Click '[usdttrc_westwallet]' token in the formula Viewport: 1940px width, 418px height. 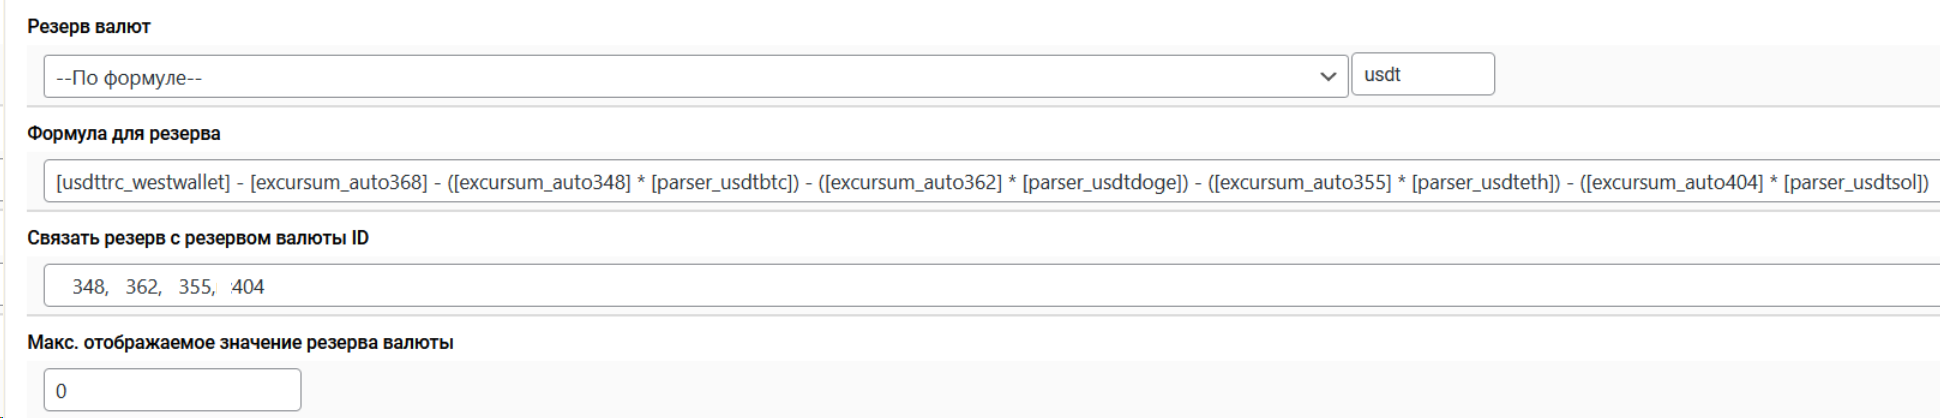[x=143, y=183]
